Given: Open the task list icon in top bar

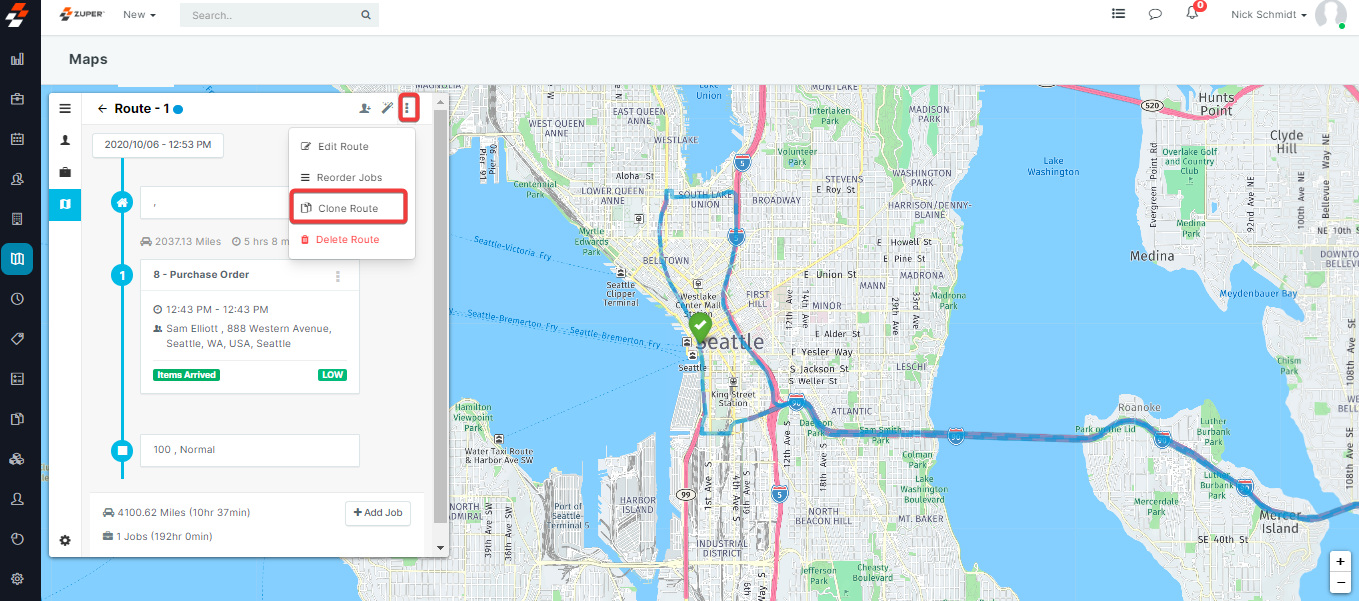Looking at the screenshot, I should coord(1118,14).
